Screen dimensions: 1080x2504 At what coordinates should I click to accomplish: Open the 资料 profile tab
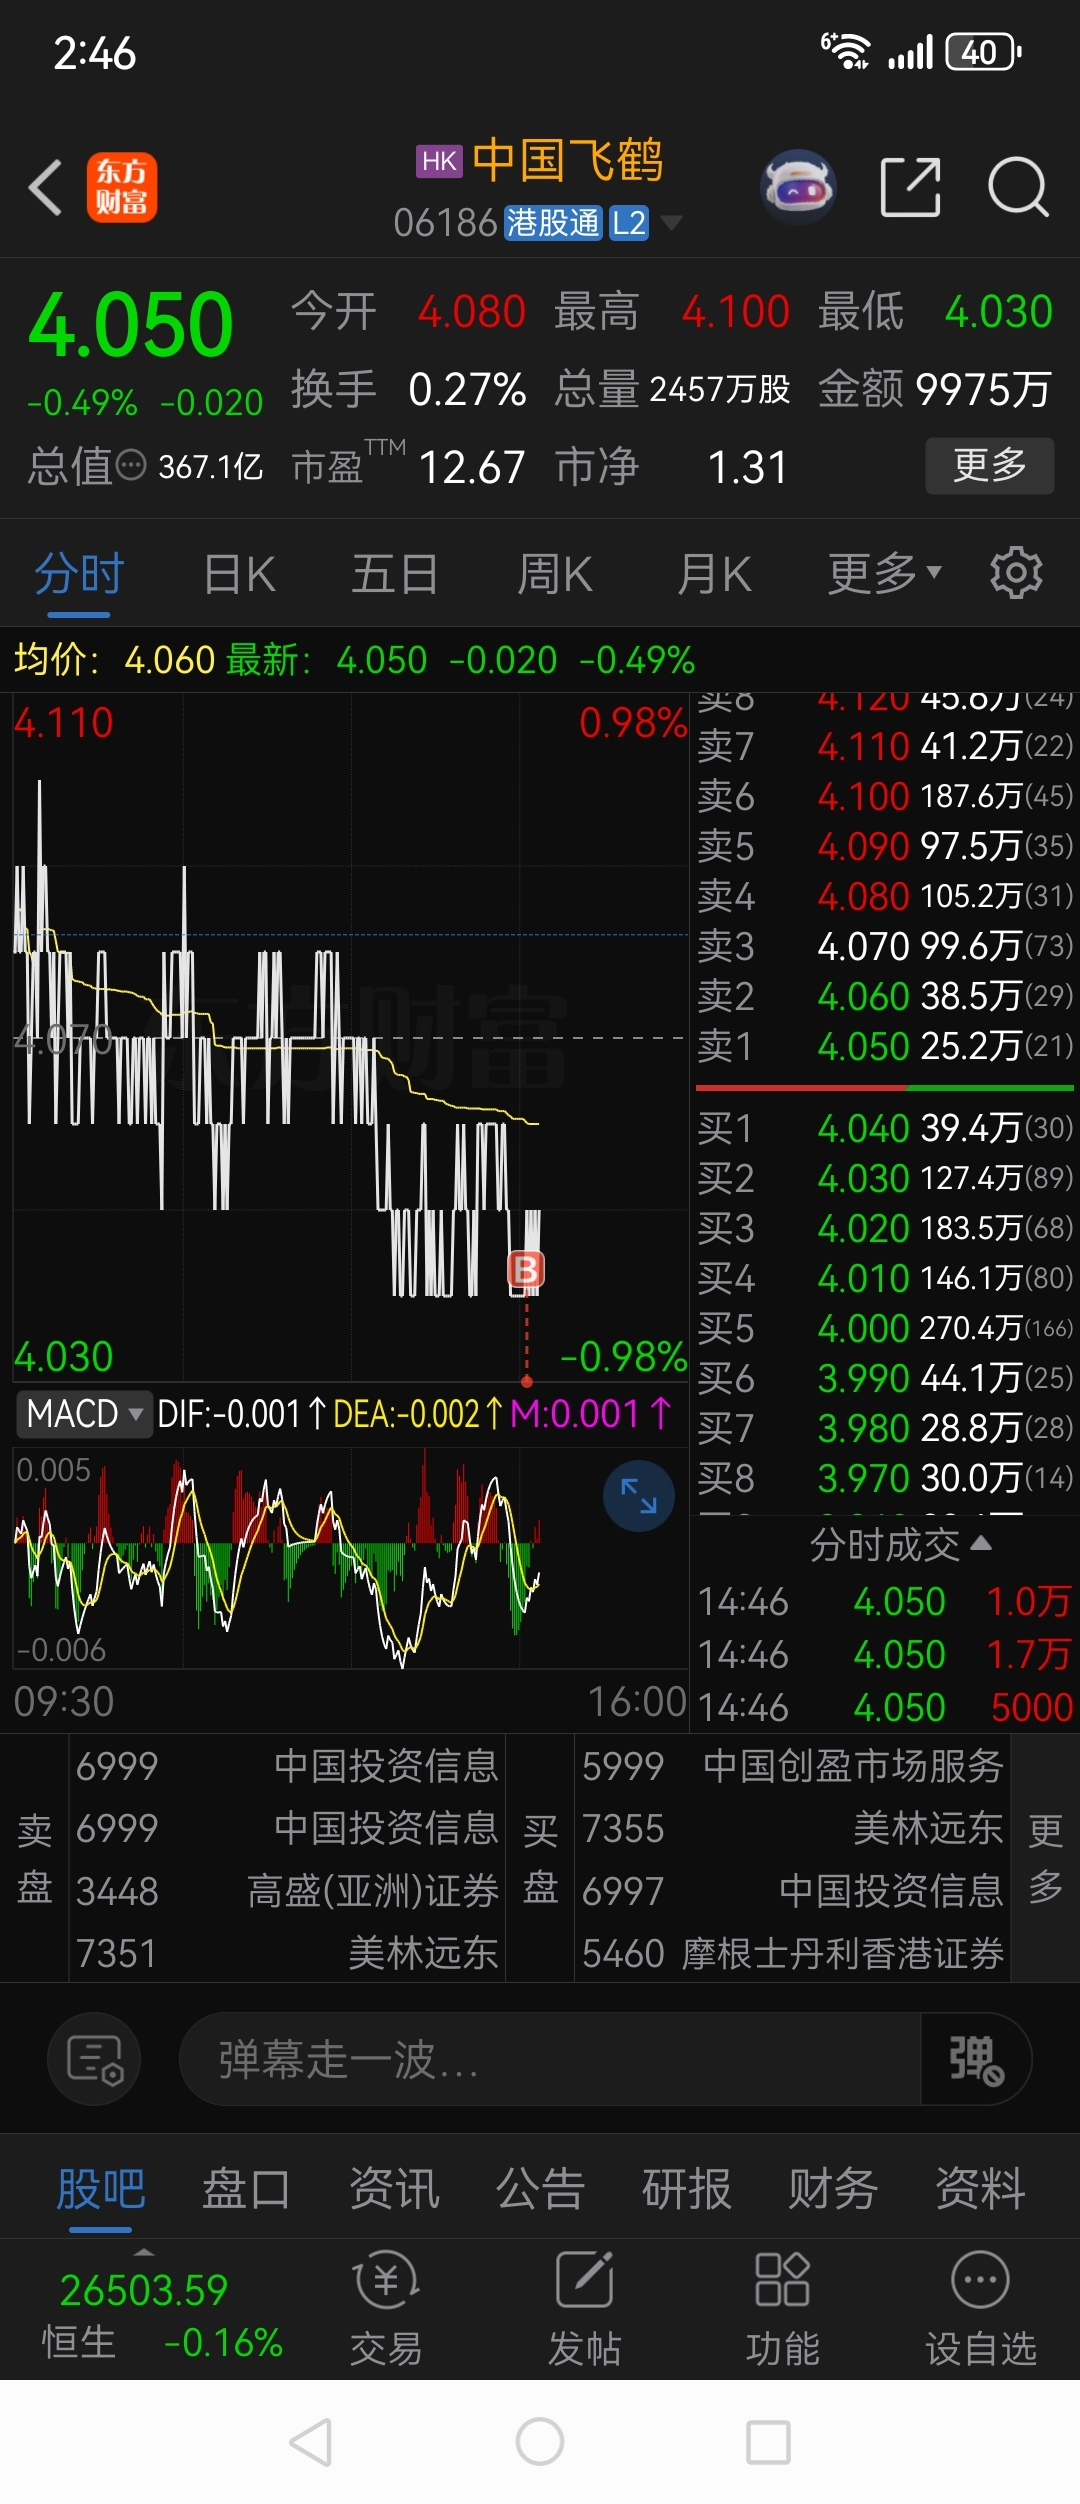(x=980, y=2188)
